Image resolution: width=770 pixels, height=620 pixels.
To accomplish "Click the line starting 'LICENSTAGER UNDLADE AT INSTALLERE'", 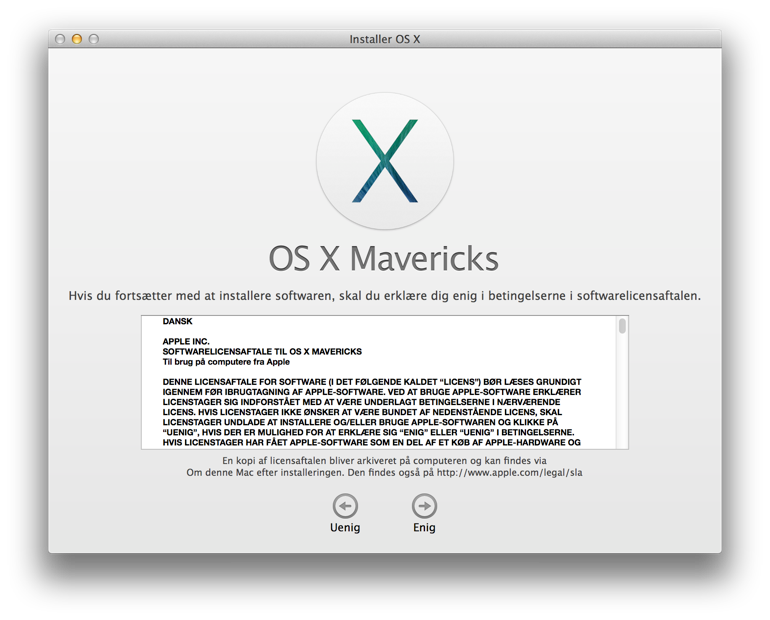I will [x=360, y=422].
